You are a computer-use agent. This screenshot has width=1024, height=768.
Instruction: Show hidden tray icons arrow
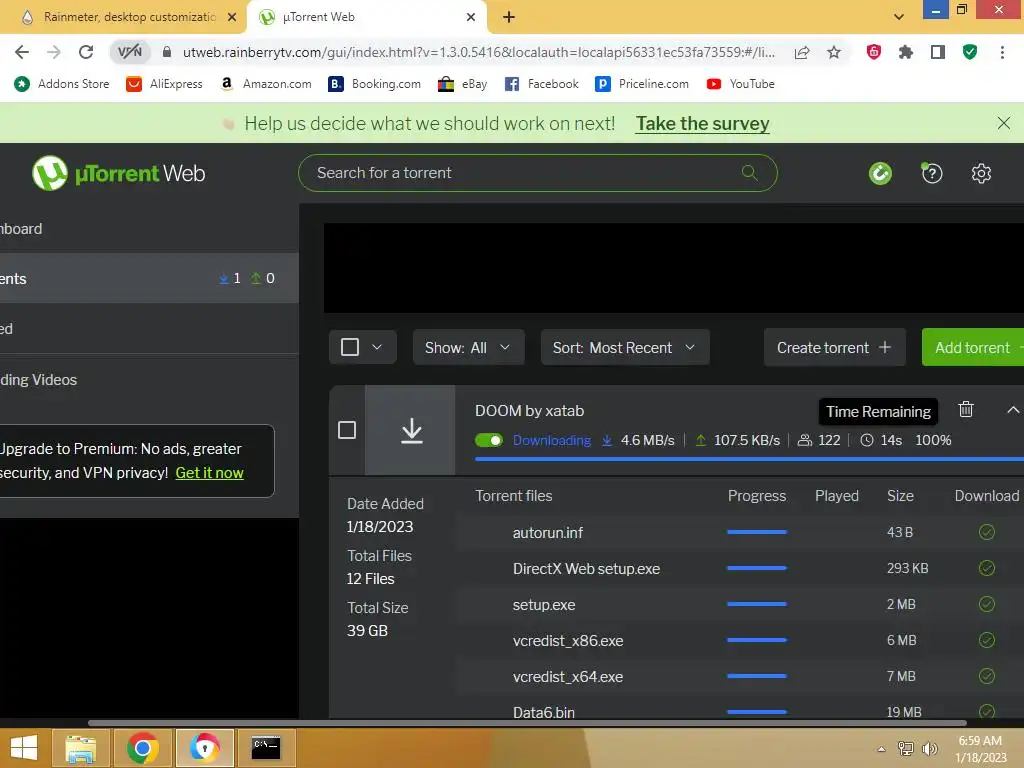point(881,749)
